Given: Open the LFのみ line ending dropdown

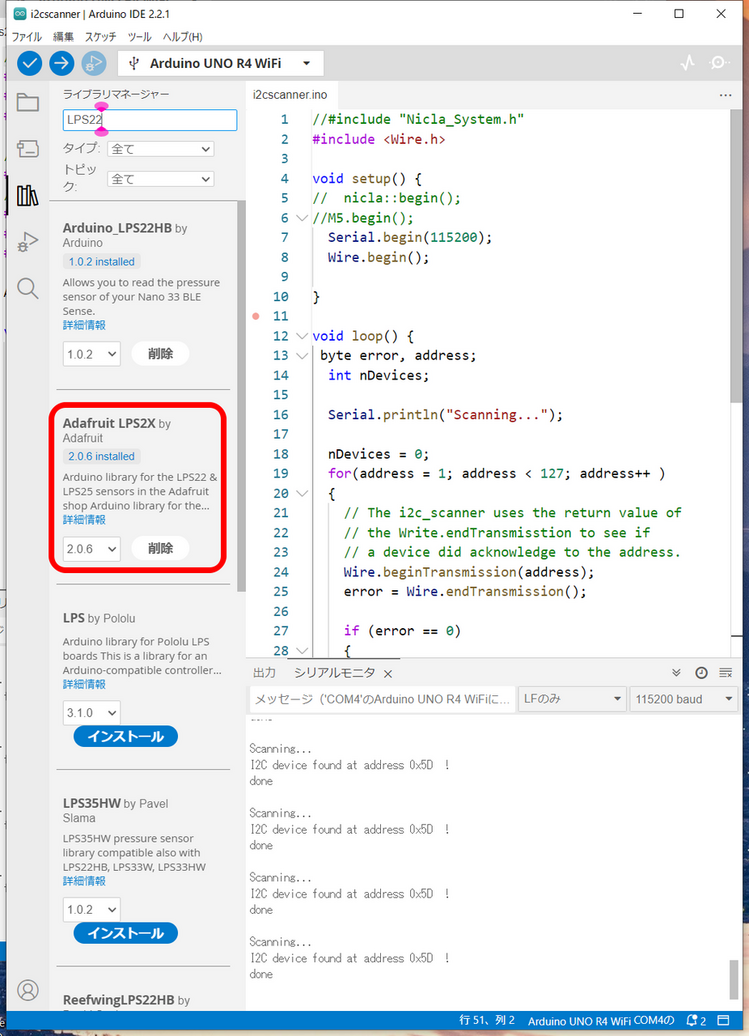Looking at the screenshot, I should tap(571, 699).
